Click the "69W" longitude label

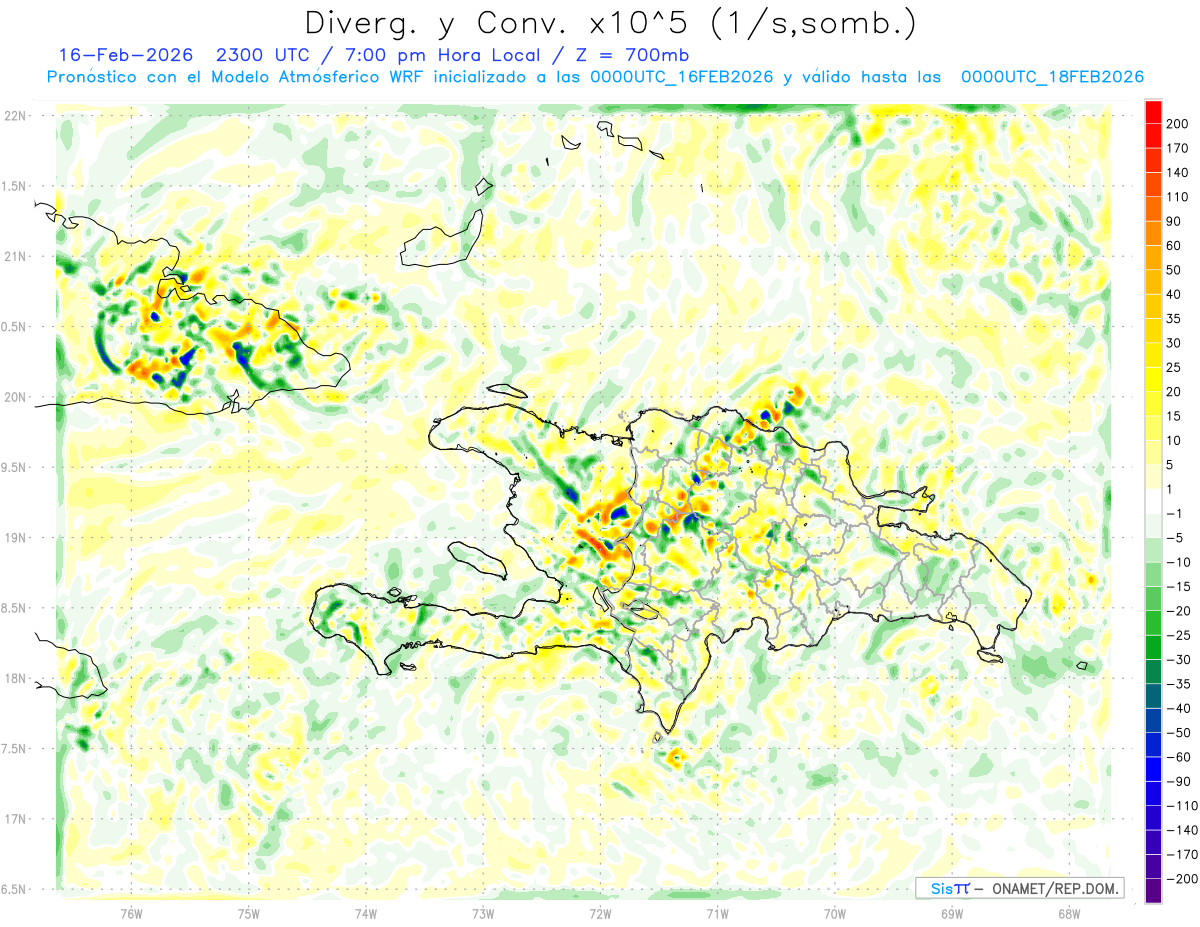click(x=952, y=913)
